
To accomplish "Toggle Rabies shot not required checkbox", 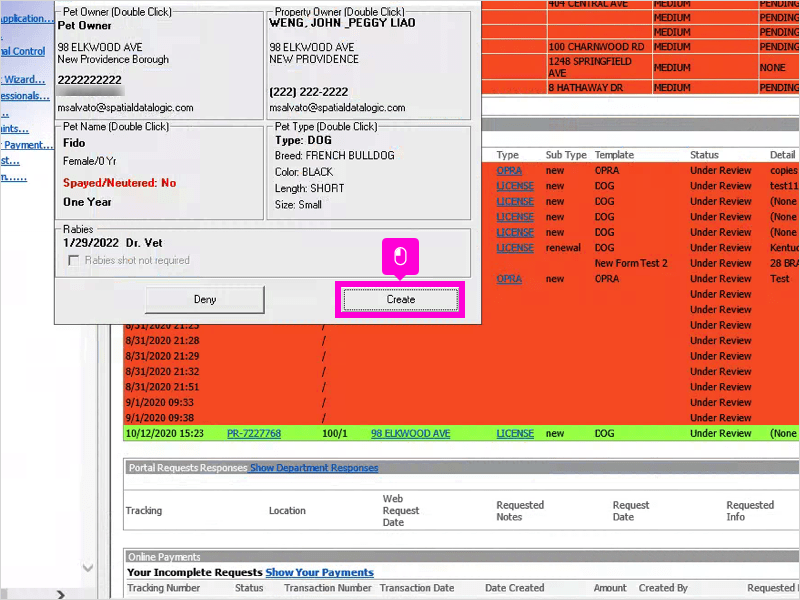I will [74, 261].
